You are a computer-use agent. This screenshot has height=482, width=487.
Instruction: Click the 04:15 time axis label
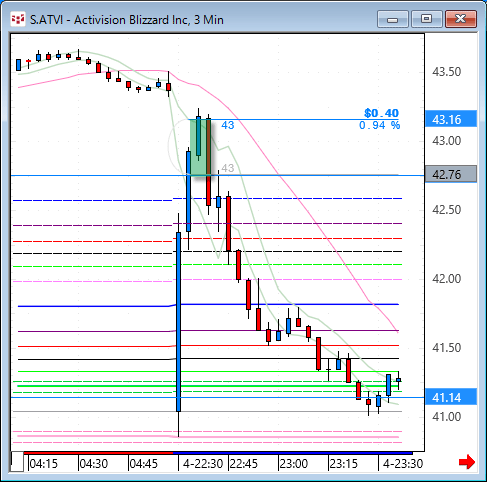pyautogui.click(x=43, y=464)
